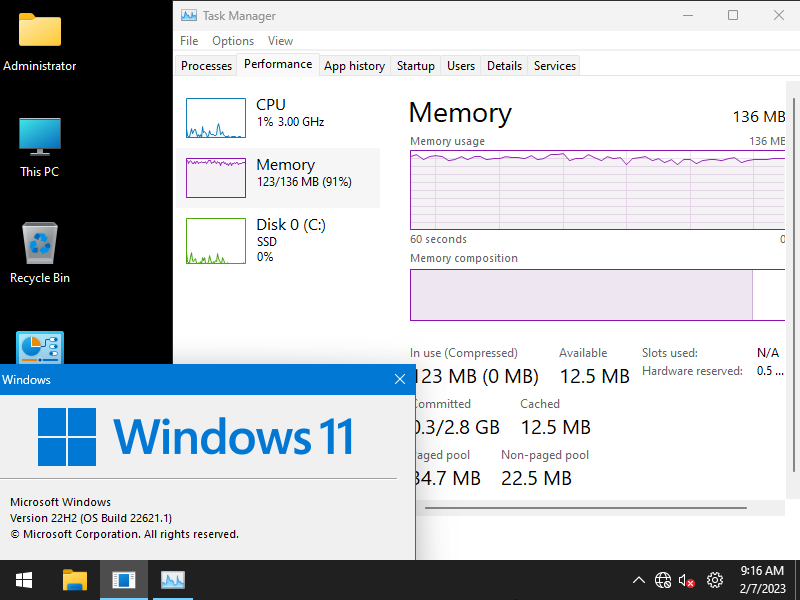
Task: Click the network globe icon in system tray
Action: click(x=662, y=580)
